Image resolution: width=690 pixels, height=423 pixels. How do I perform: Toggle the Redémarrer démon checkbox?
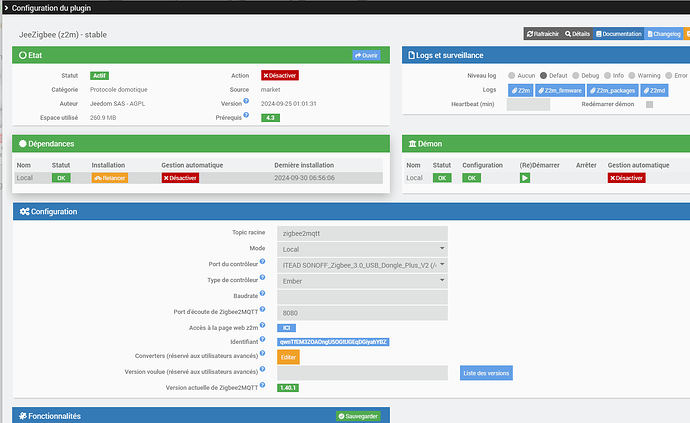pyautogui.click(x=649, y=104)
